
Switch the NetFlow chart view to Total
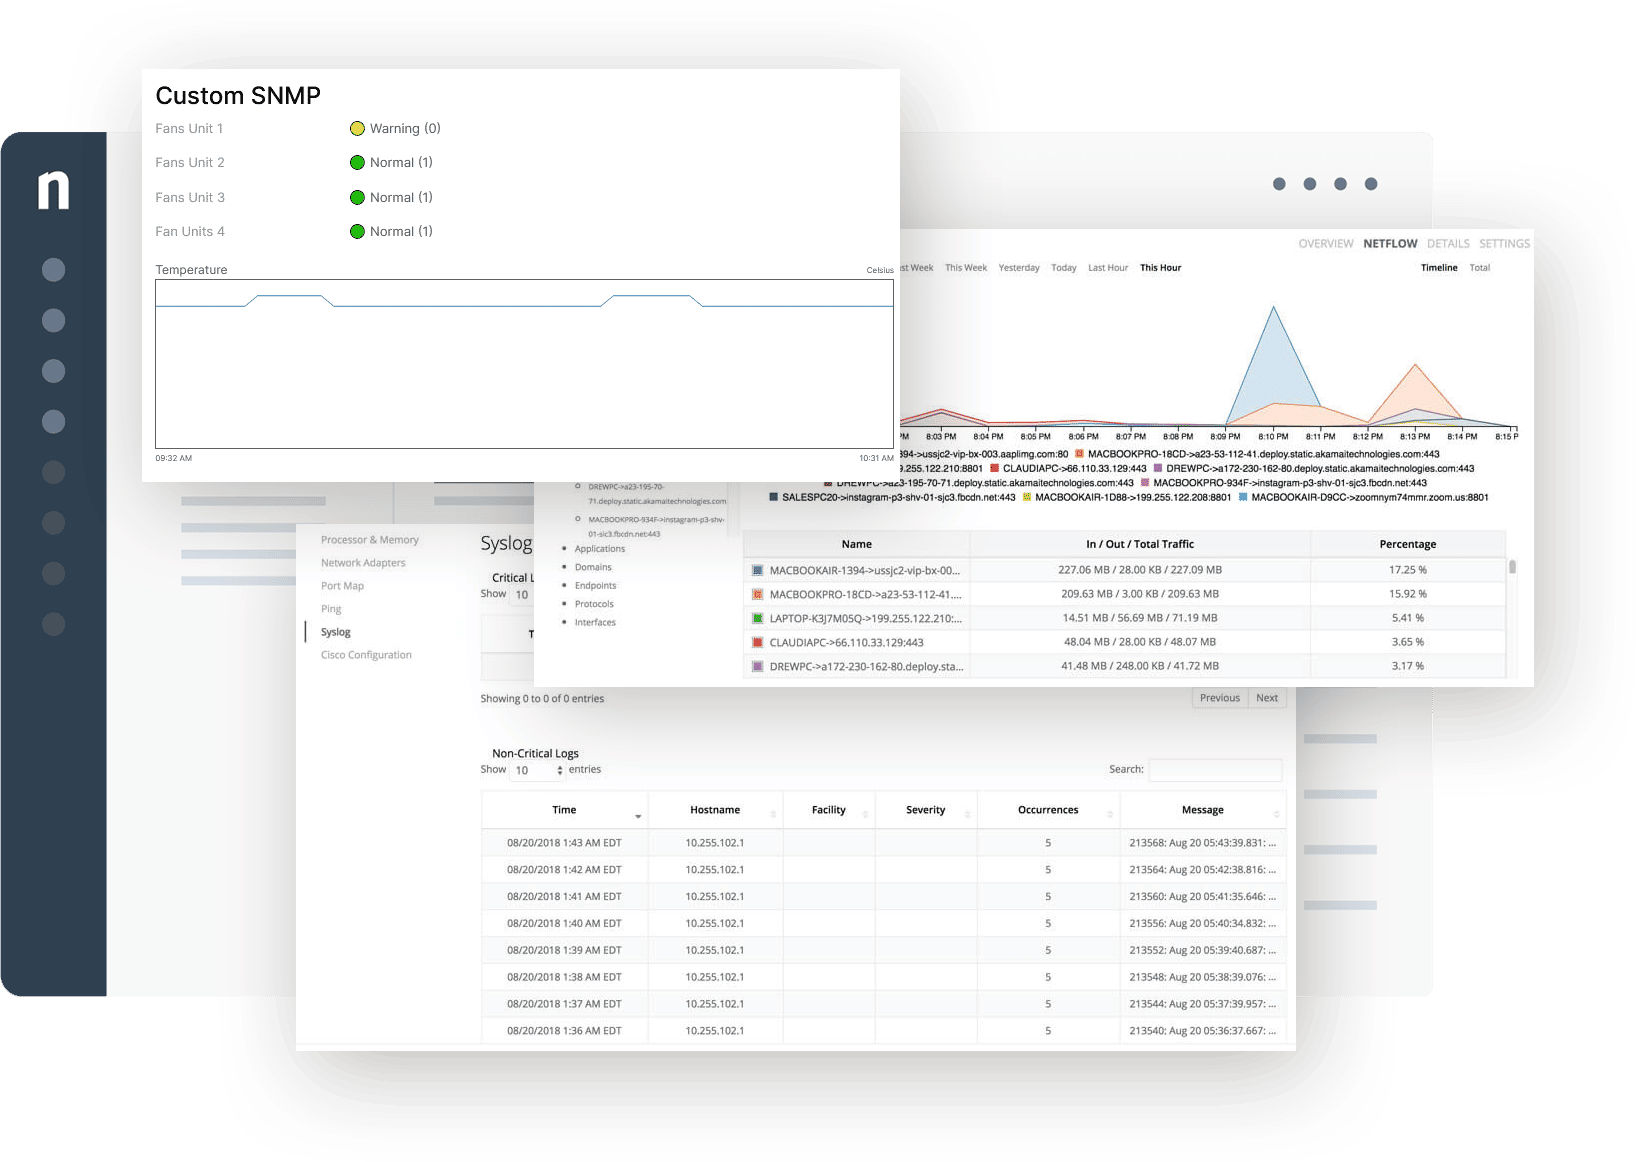click(1479, 267)
